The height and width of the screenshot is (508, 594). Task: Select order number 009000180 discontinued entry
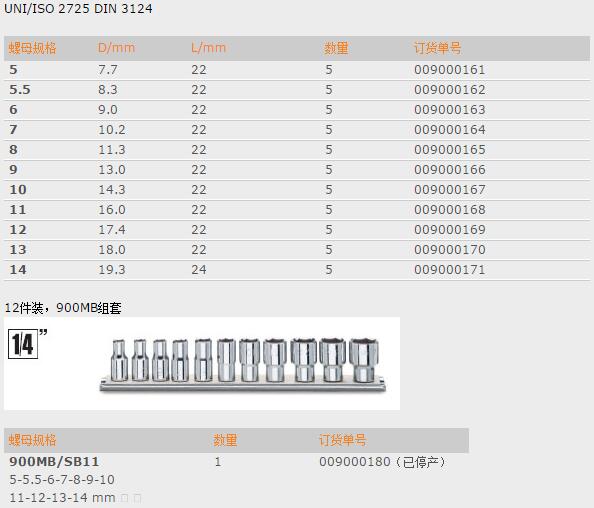382,462
